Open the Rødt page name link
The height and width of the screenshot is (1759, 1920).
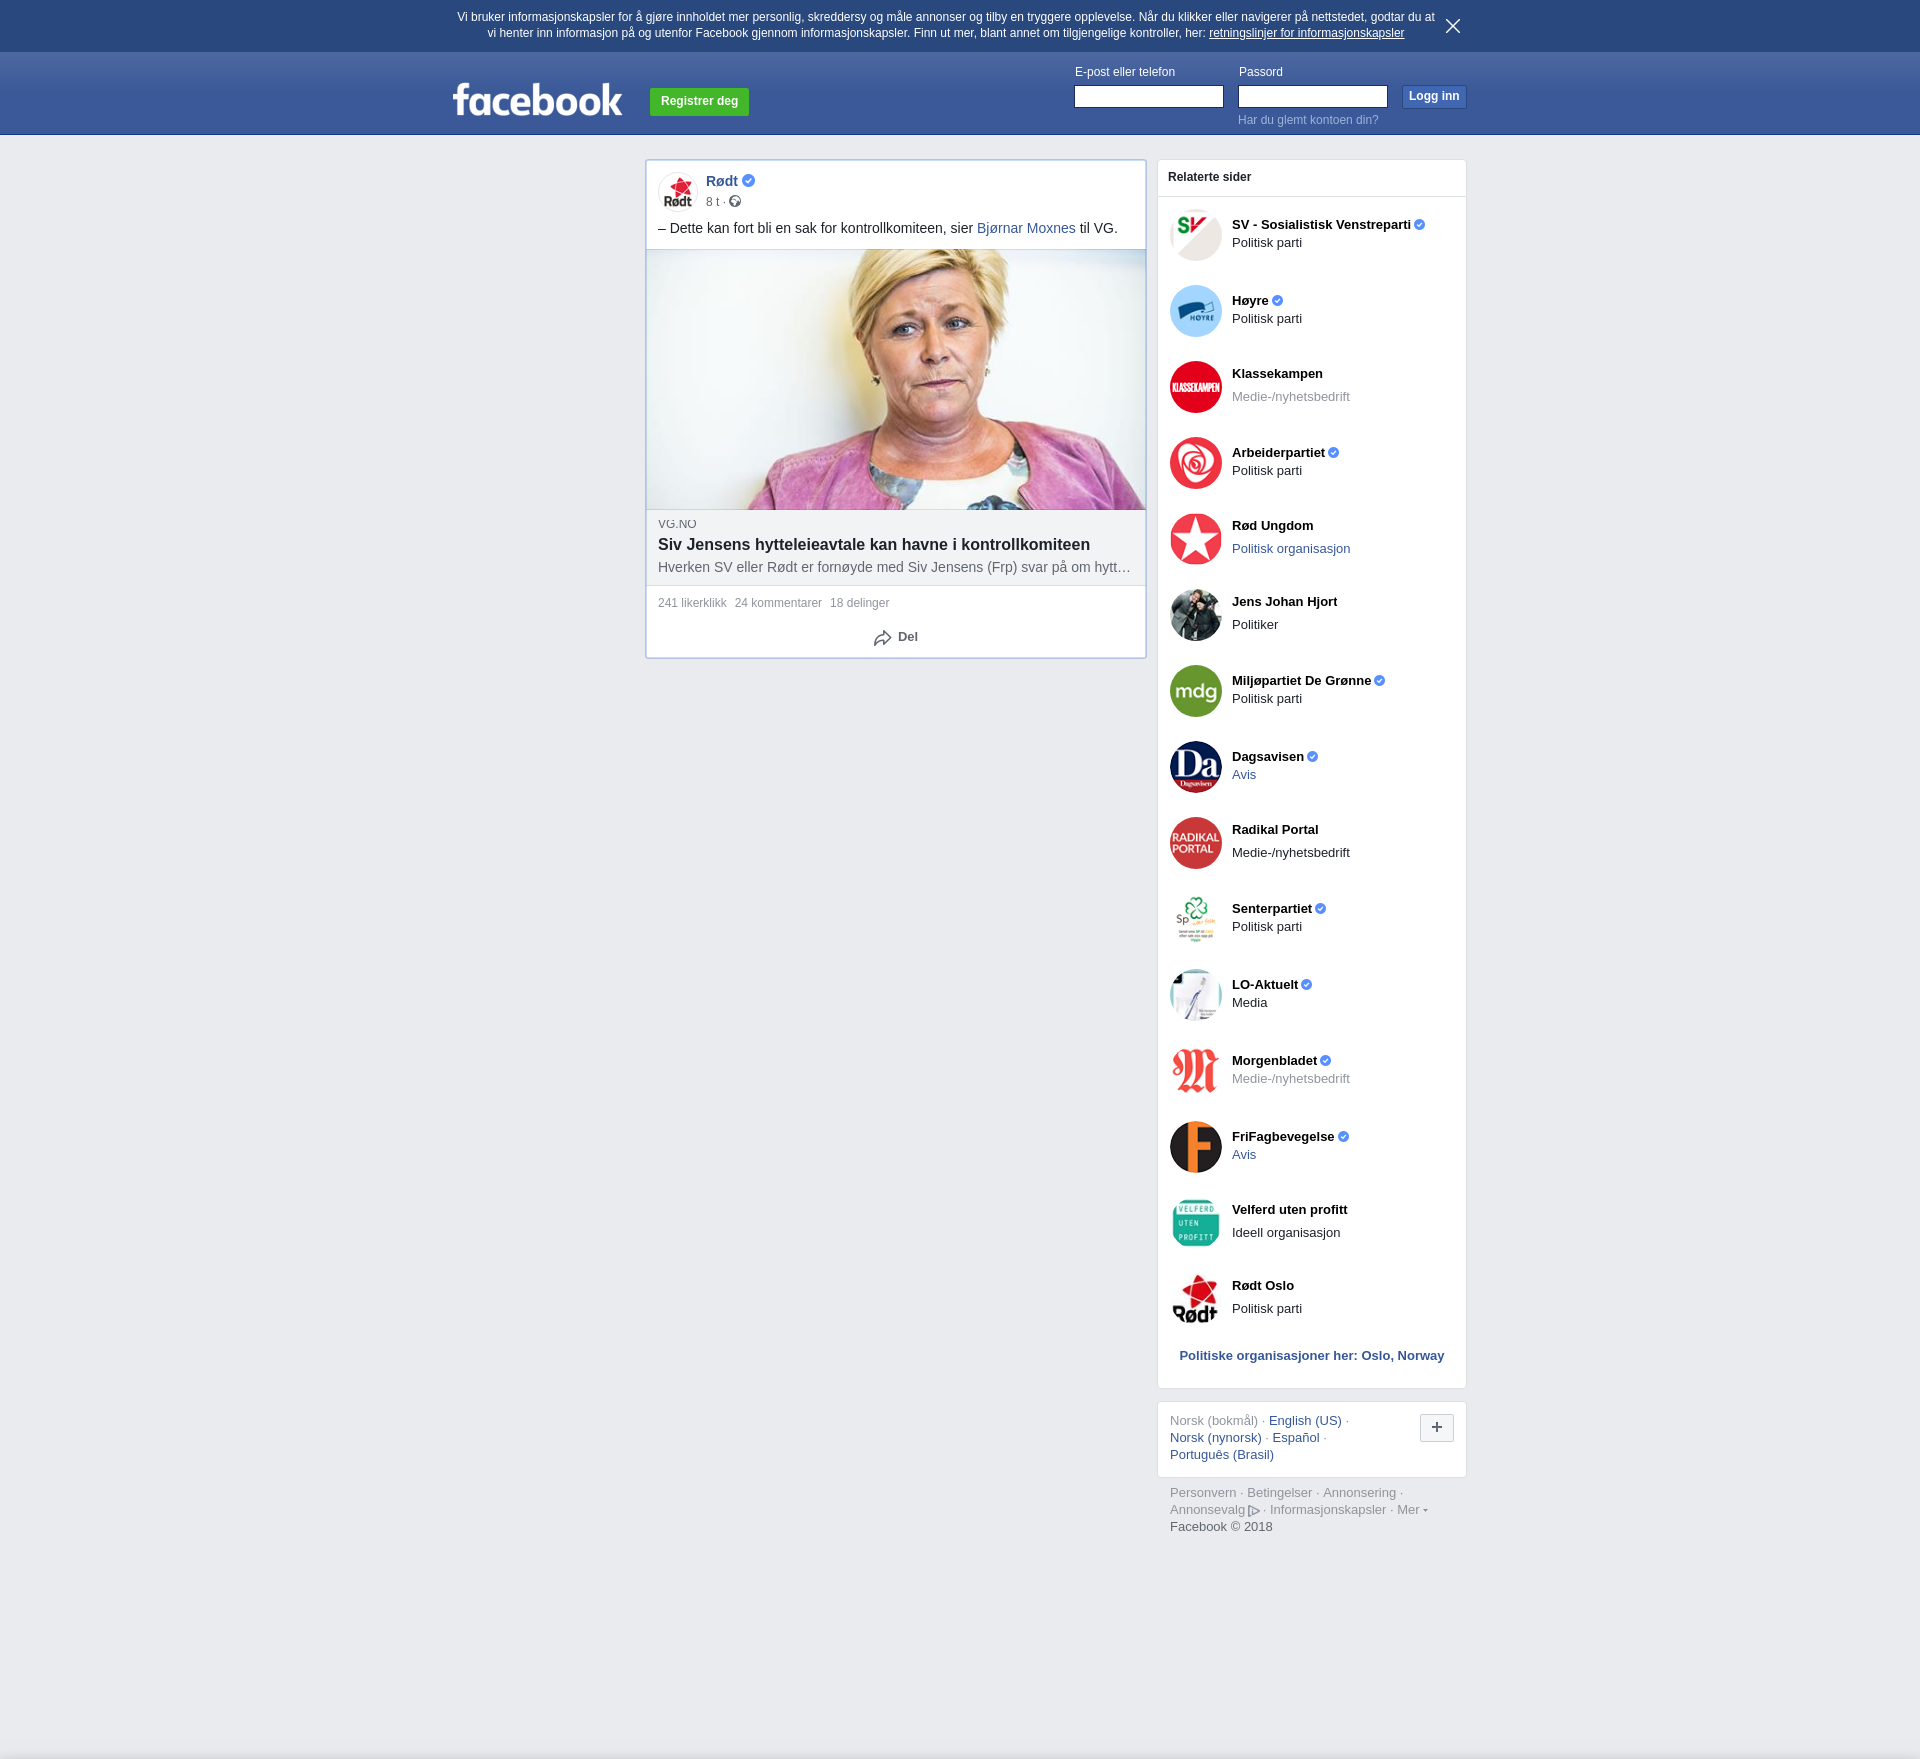coord(722,181)
